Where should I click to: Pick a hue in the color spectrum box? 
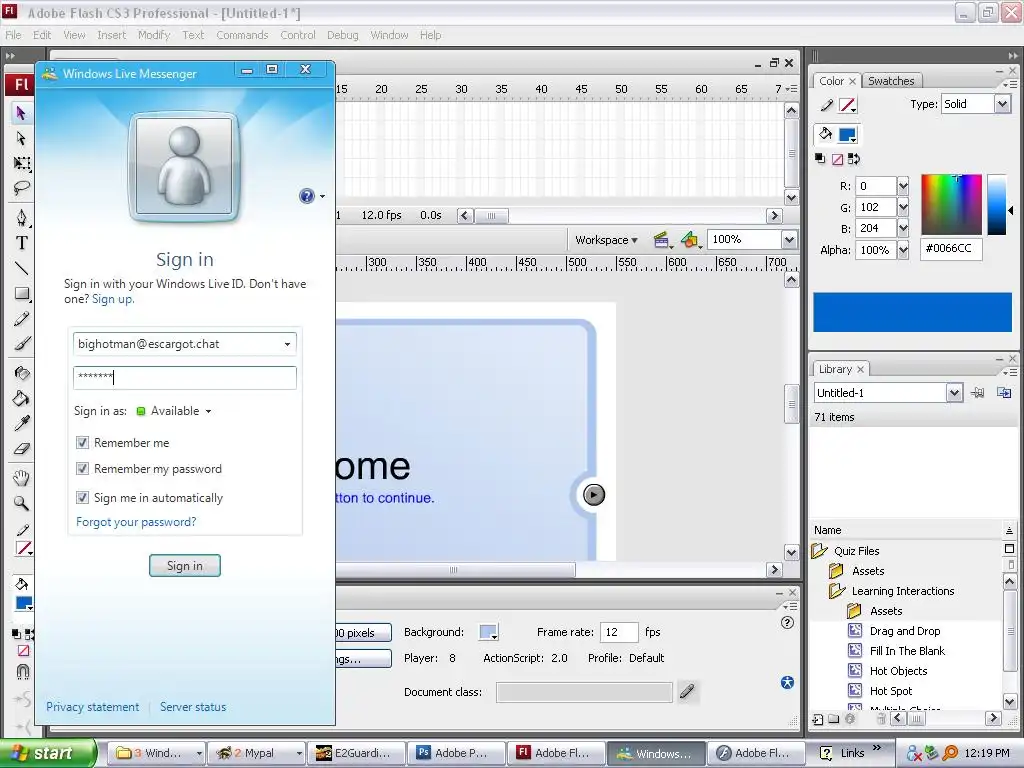coord(952,204)
